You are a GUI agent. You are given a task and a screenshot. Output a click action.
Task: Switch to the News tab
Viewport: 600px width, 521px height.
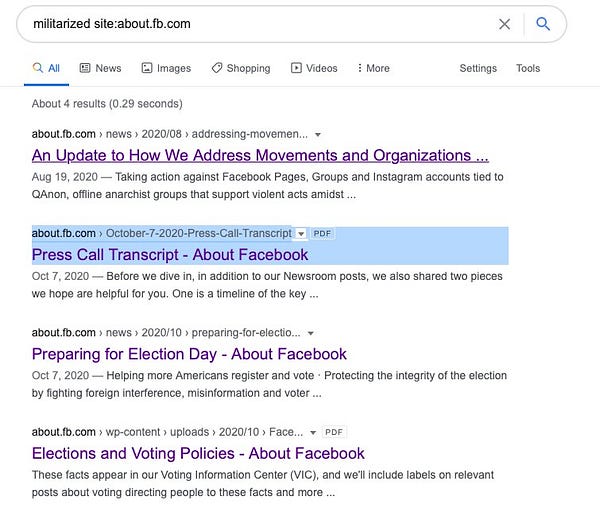[x=100, y=68]
